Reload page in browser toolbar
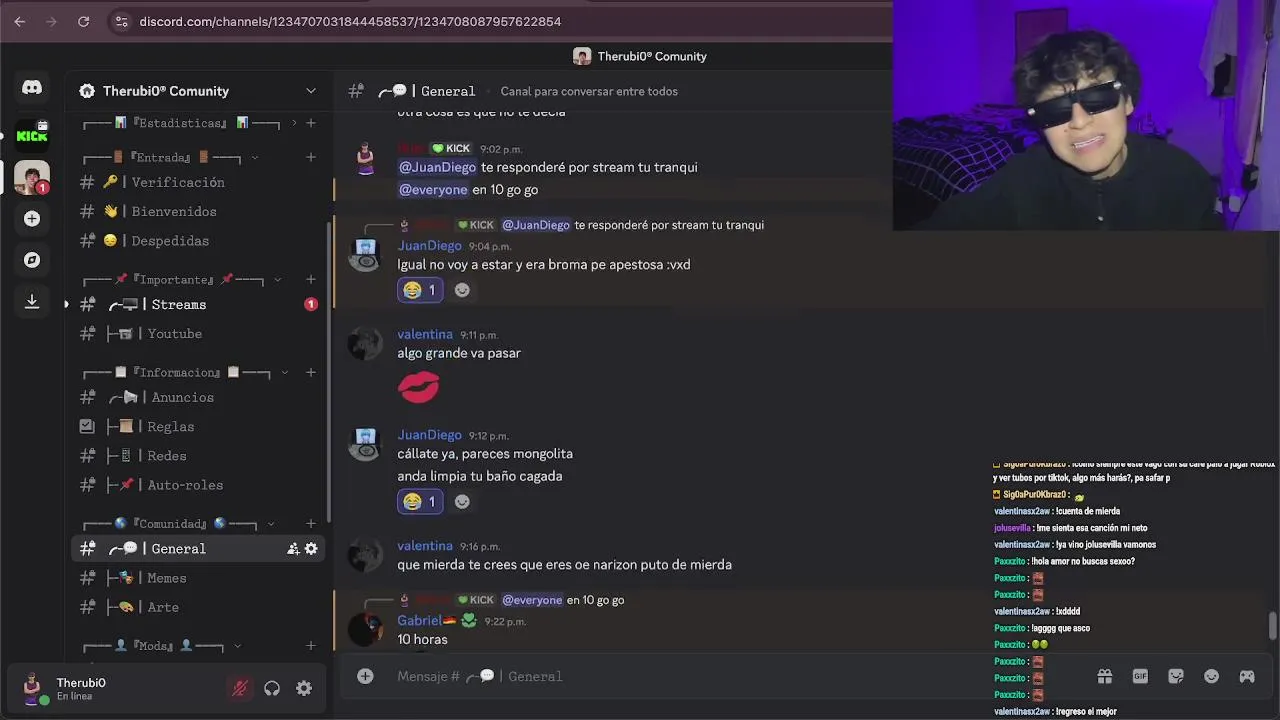Screen dimensions: 1280x720 (x=83, y=21)
